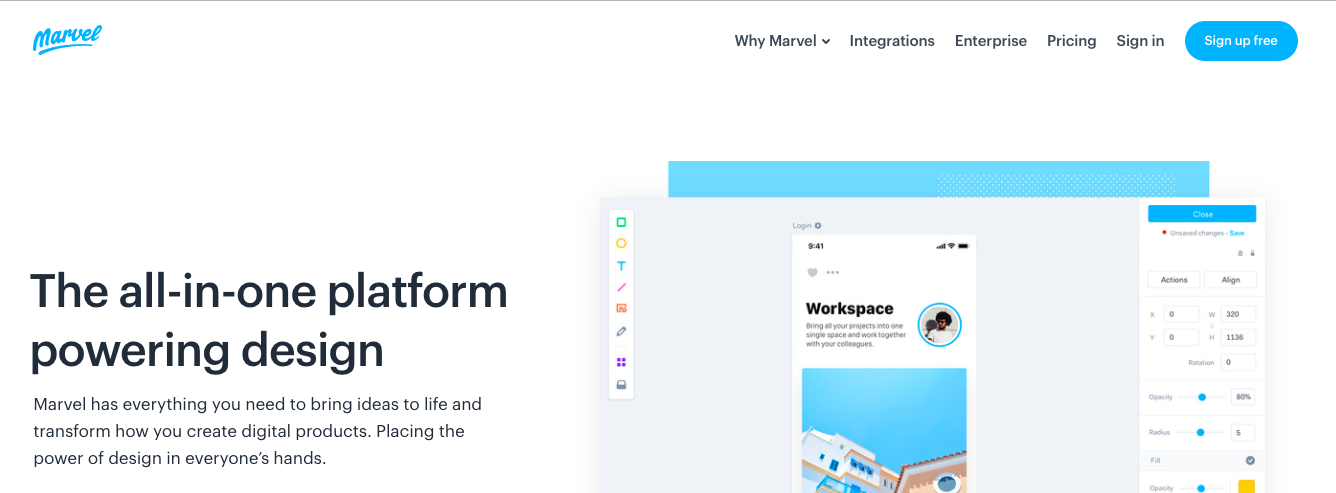Click the Workspace heading in mockup
Screen dimensions: 1336x493
pos(849,309)
